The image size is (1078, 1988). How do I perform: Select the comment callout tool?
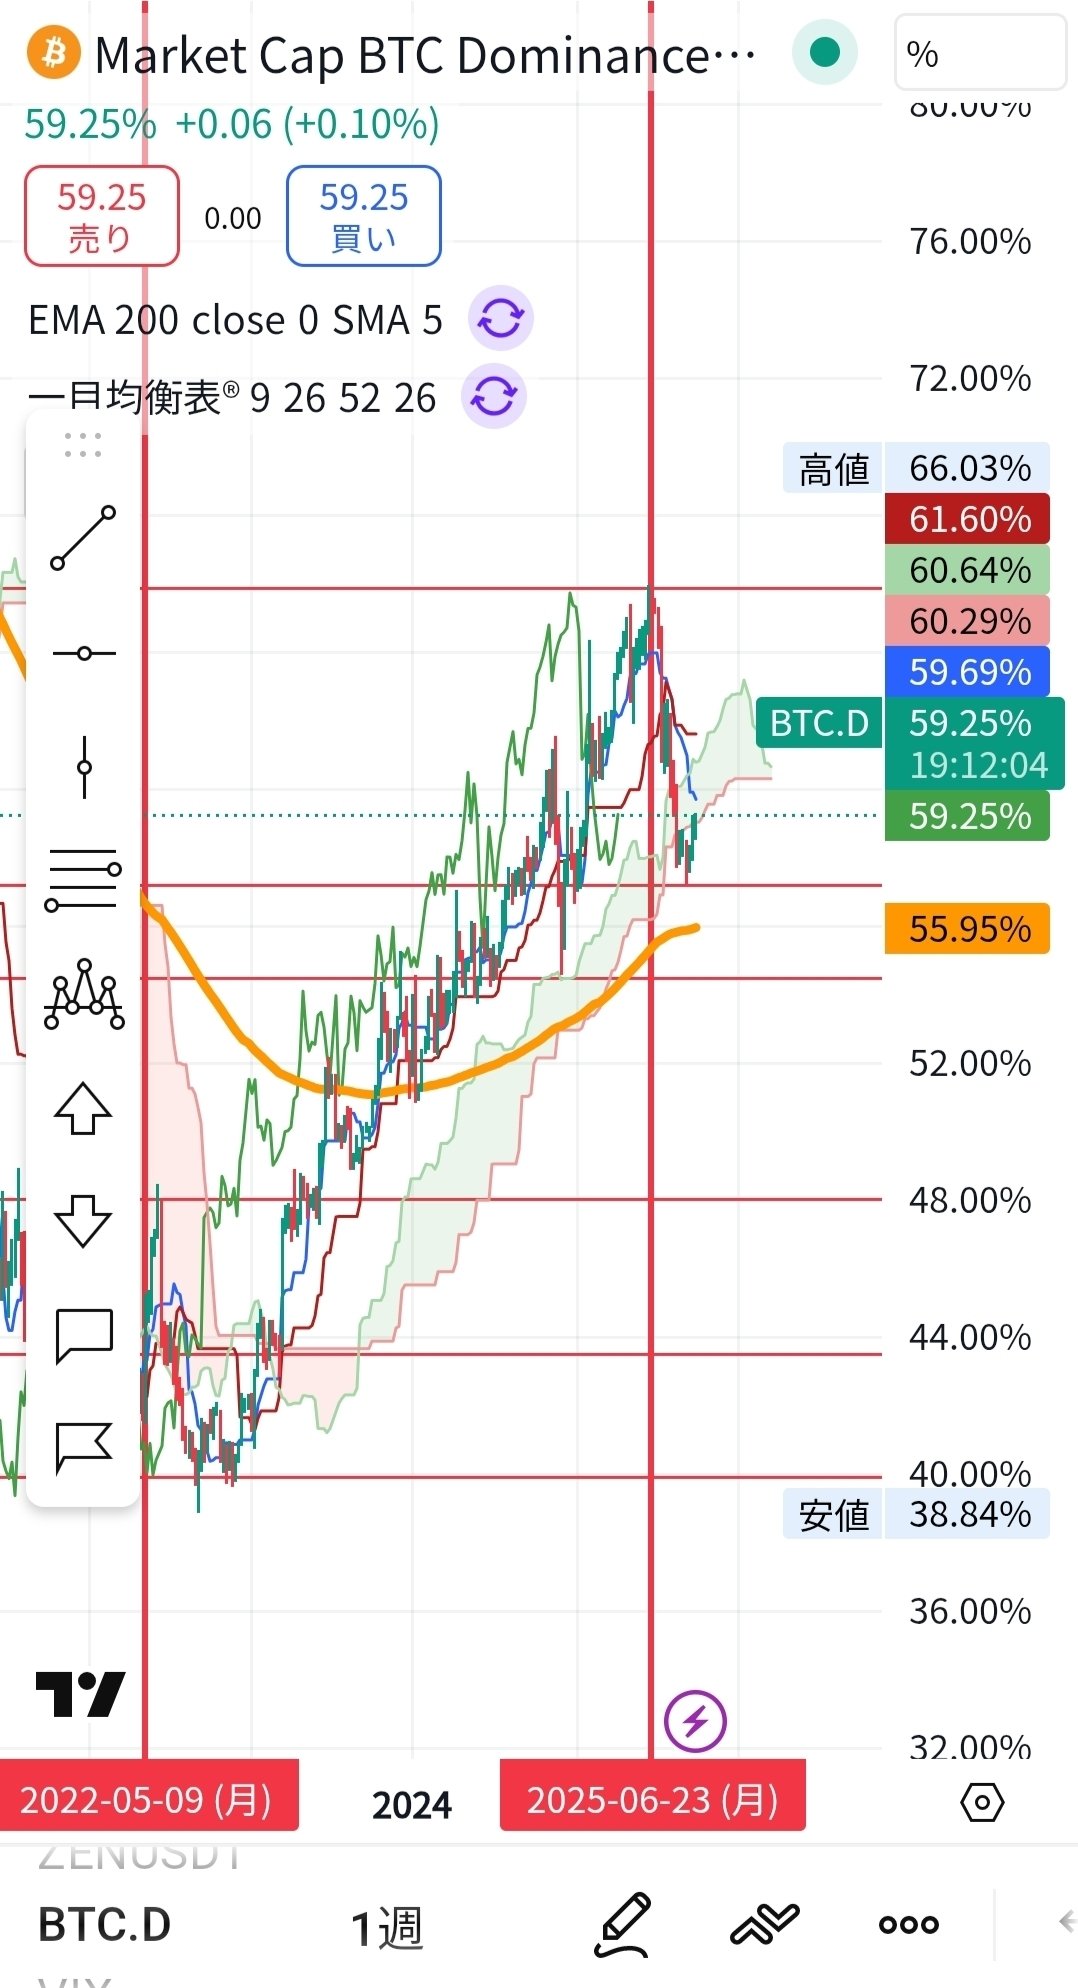point(84,1335)
